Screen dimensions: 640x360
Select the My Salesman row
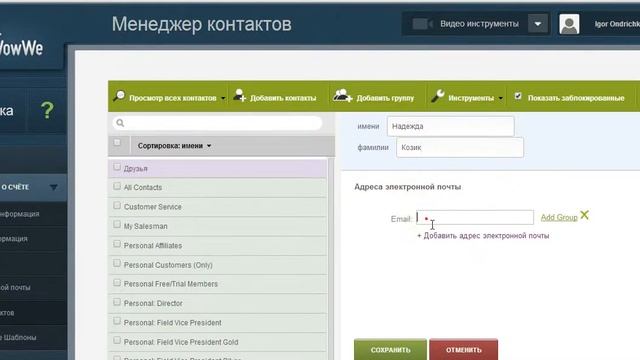218,226
